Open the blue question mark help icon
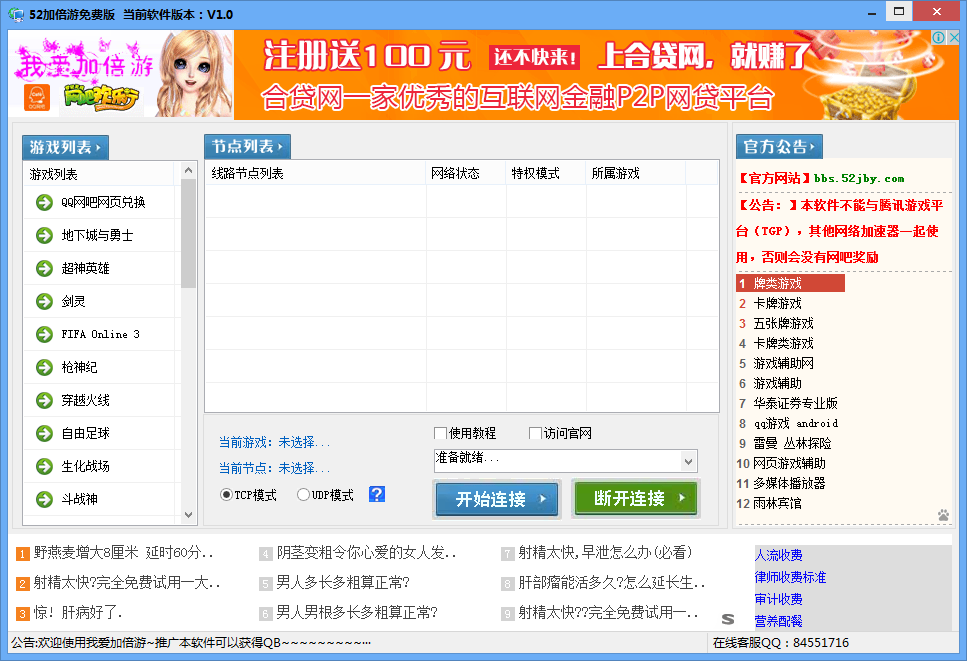967x661 pixels. (x=377, y=494)
